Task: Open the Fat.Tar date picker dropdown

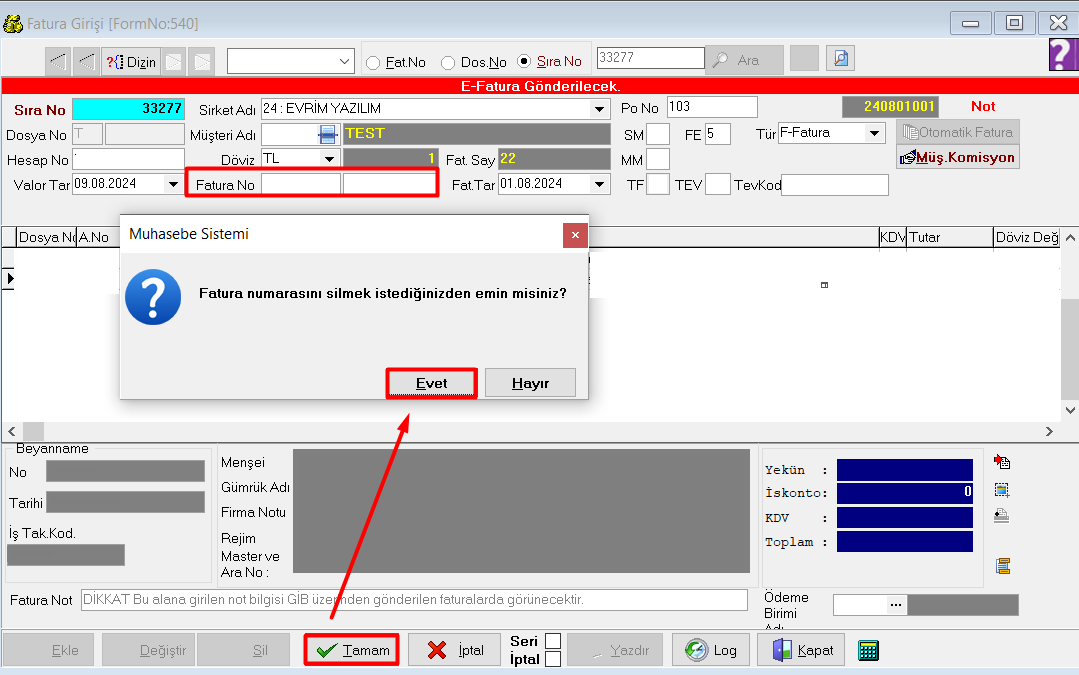Action: [x=600, y=184]
